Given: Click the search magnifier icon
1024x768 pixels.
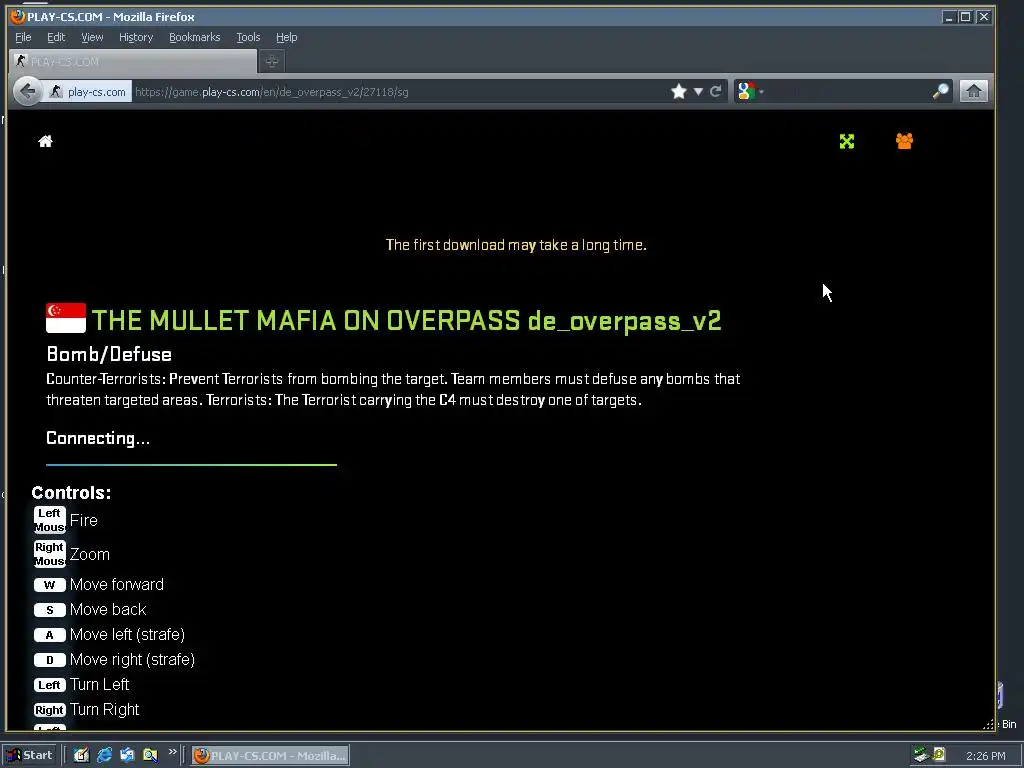Looking at the screenshot, I should (x=940, y=91).
